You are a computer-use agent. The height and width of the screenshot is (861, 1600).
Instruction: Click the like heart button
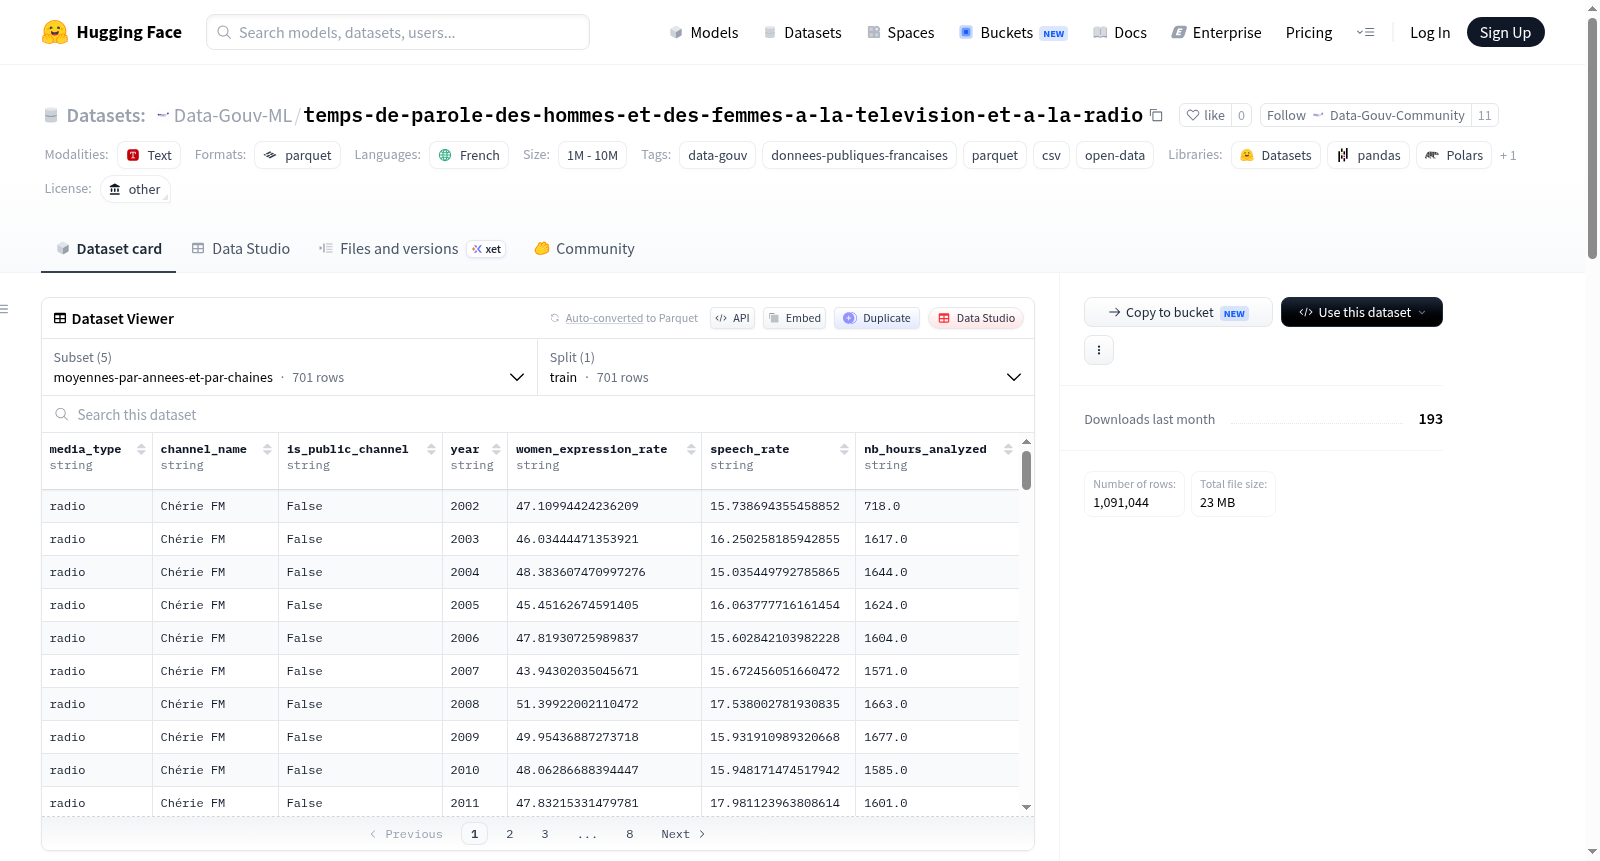[x=1205, y=115]
